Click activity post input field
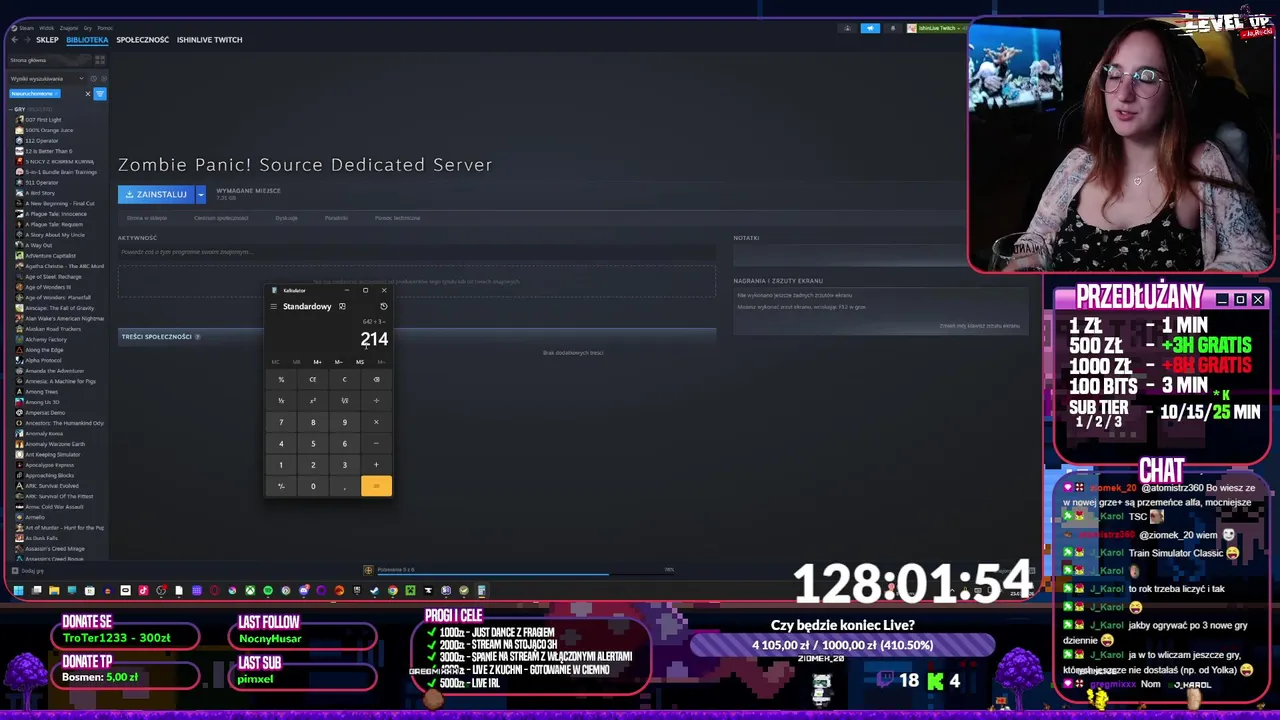 click(x=417, y=252)
